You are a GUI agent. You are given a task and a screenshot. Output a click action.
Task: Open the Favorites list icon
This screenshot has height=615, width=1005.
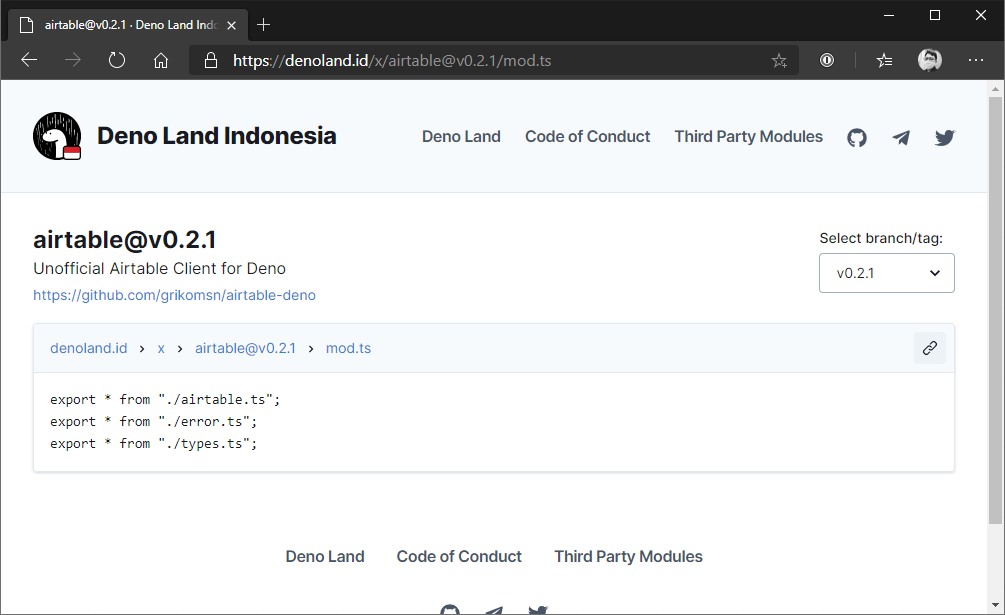point(885,60)
